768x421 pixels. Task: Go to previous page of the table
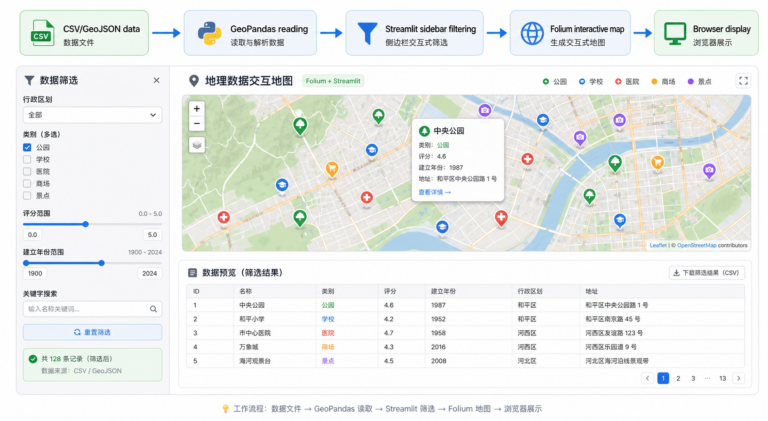coord(648,378)
